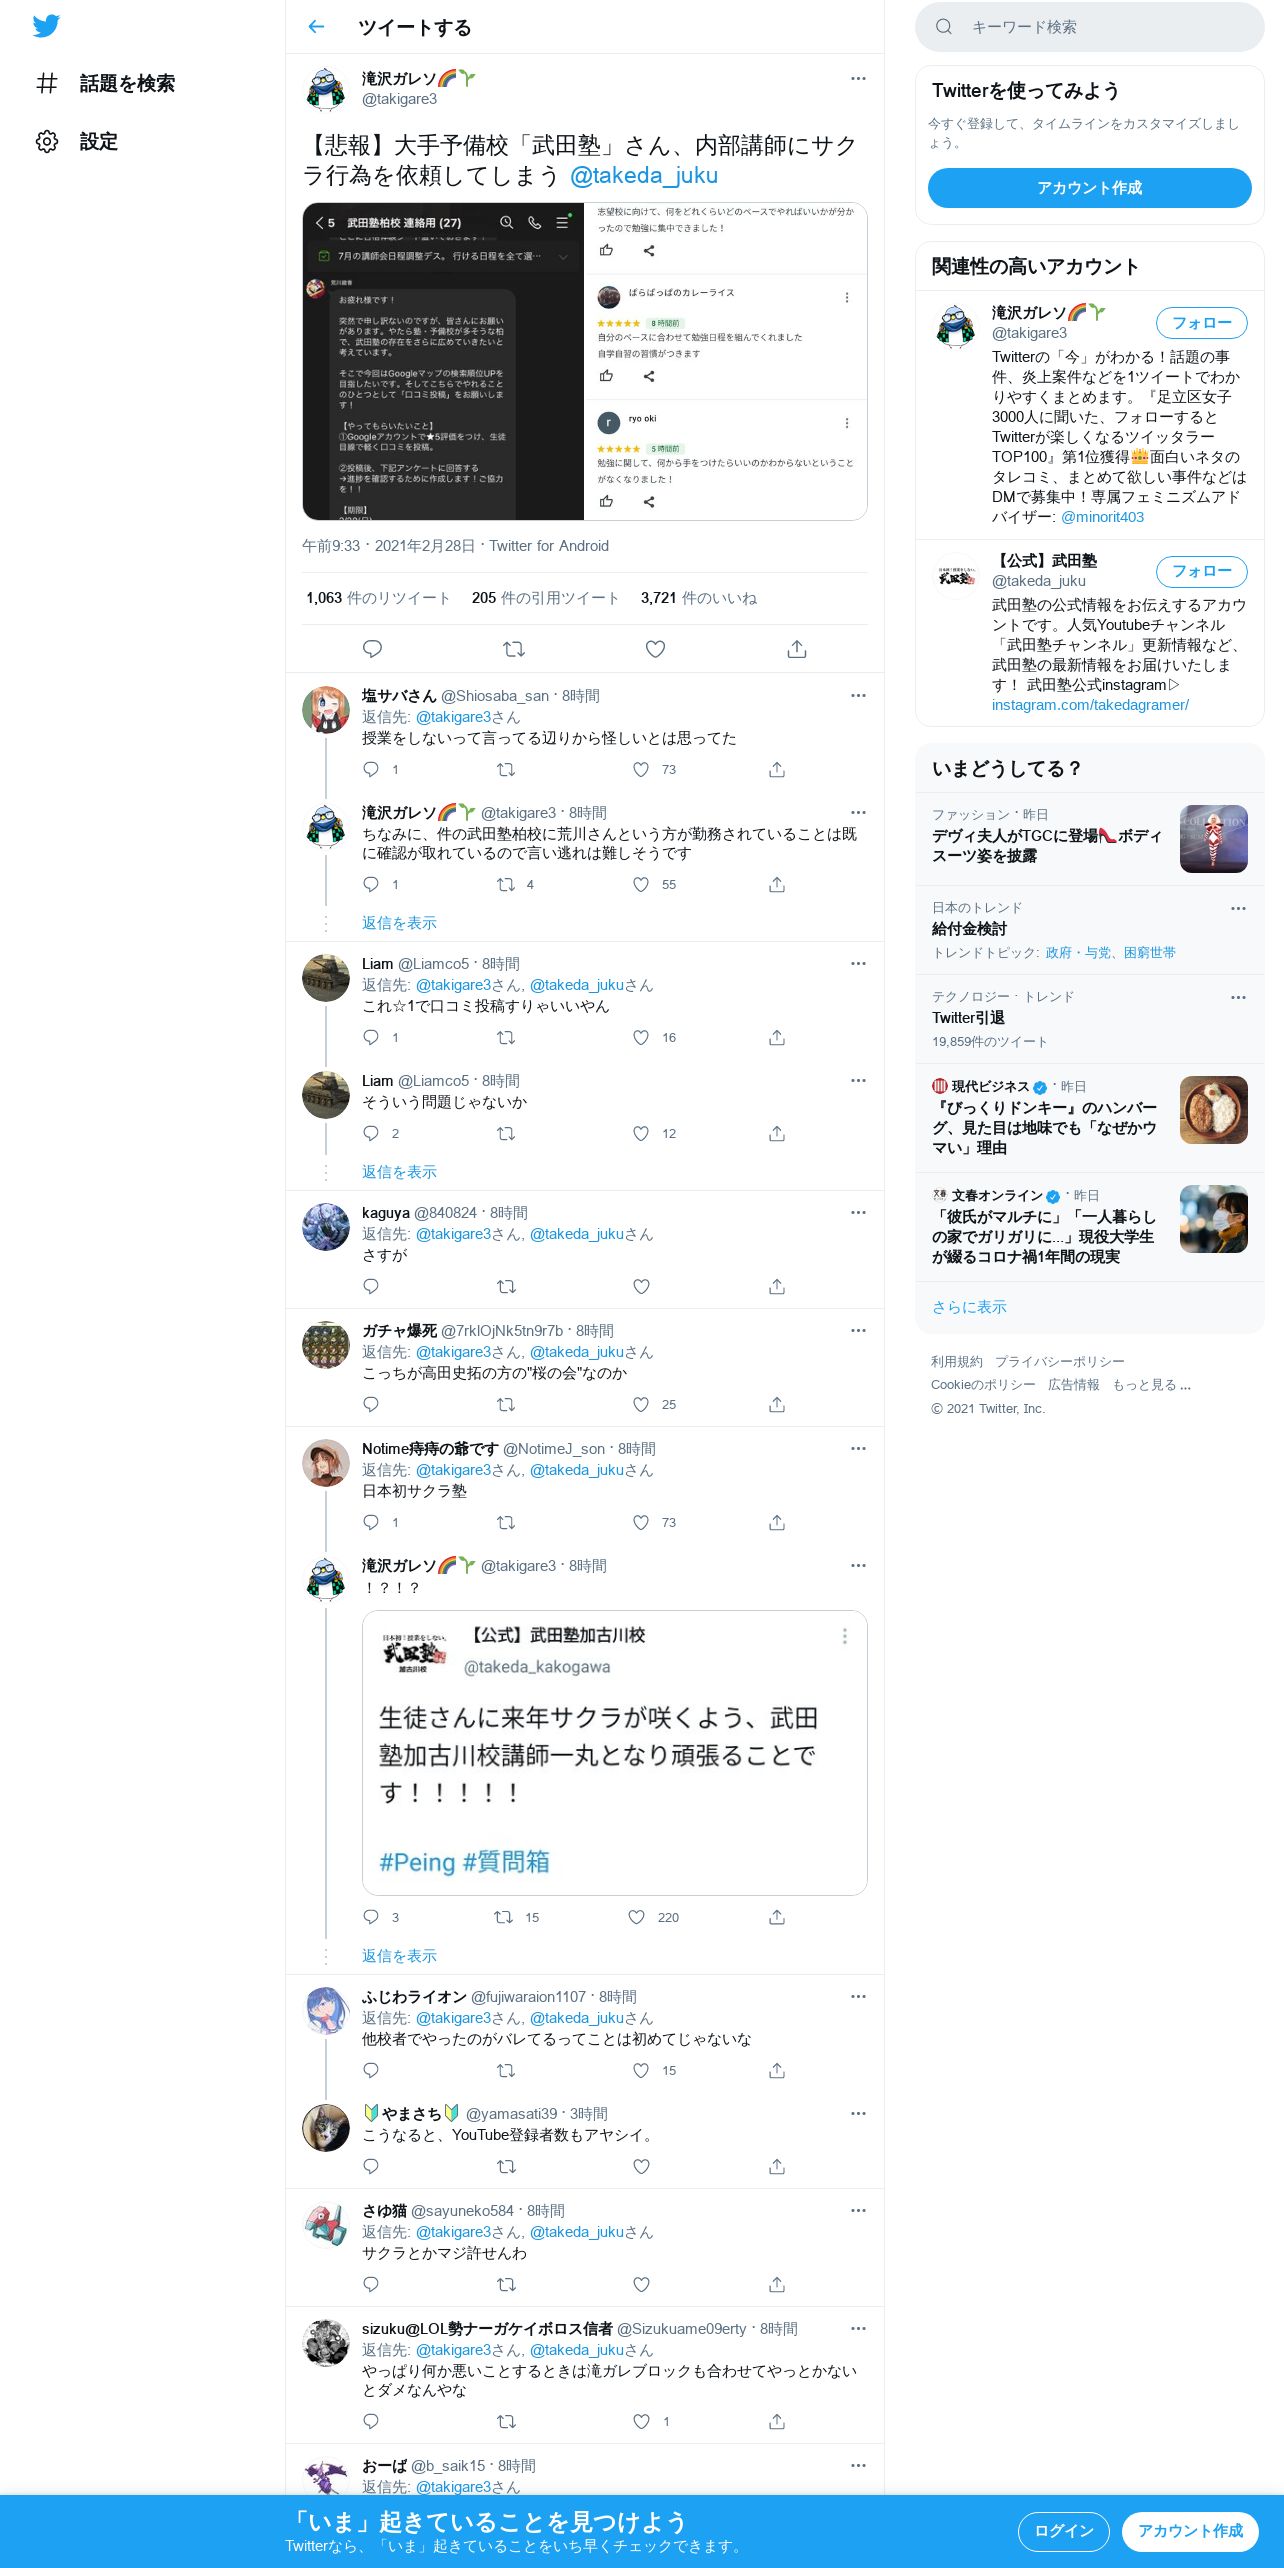The image size is (1284, 2568).
Task: Go back using the arrow beside ツイートする
Action: point(316,27)
